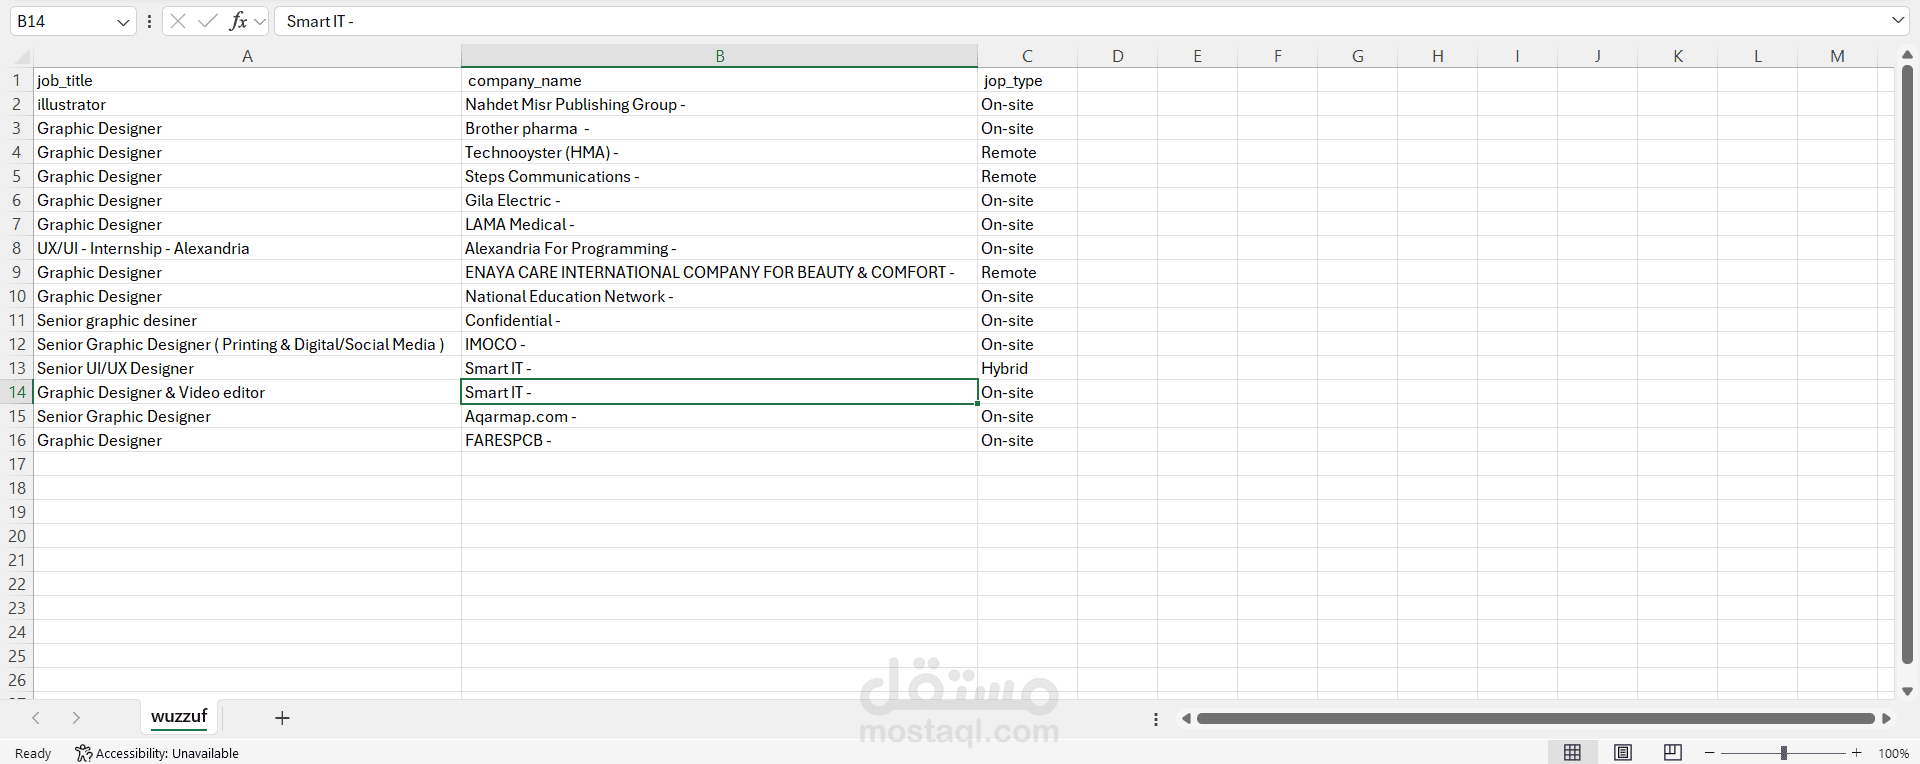Select the FARESPCB cell
This screenshot has width=1920, height=764.
(x=719, y=440)
